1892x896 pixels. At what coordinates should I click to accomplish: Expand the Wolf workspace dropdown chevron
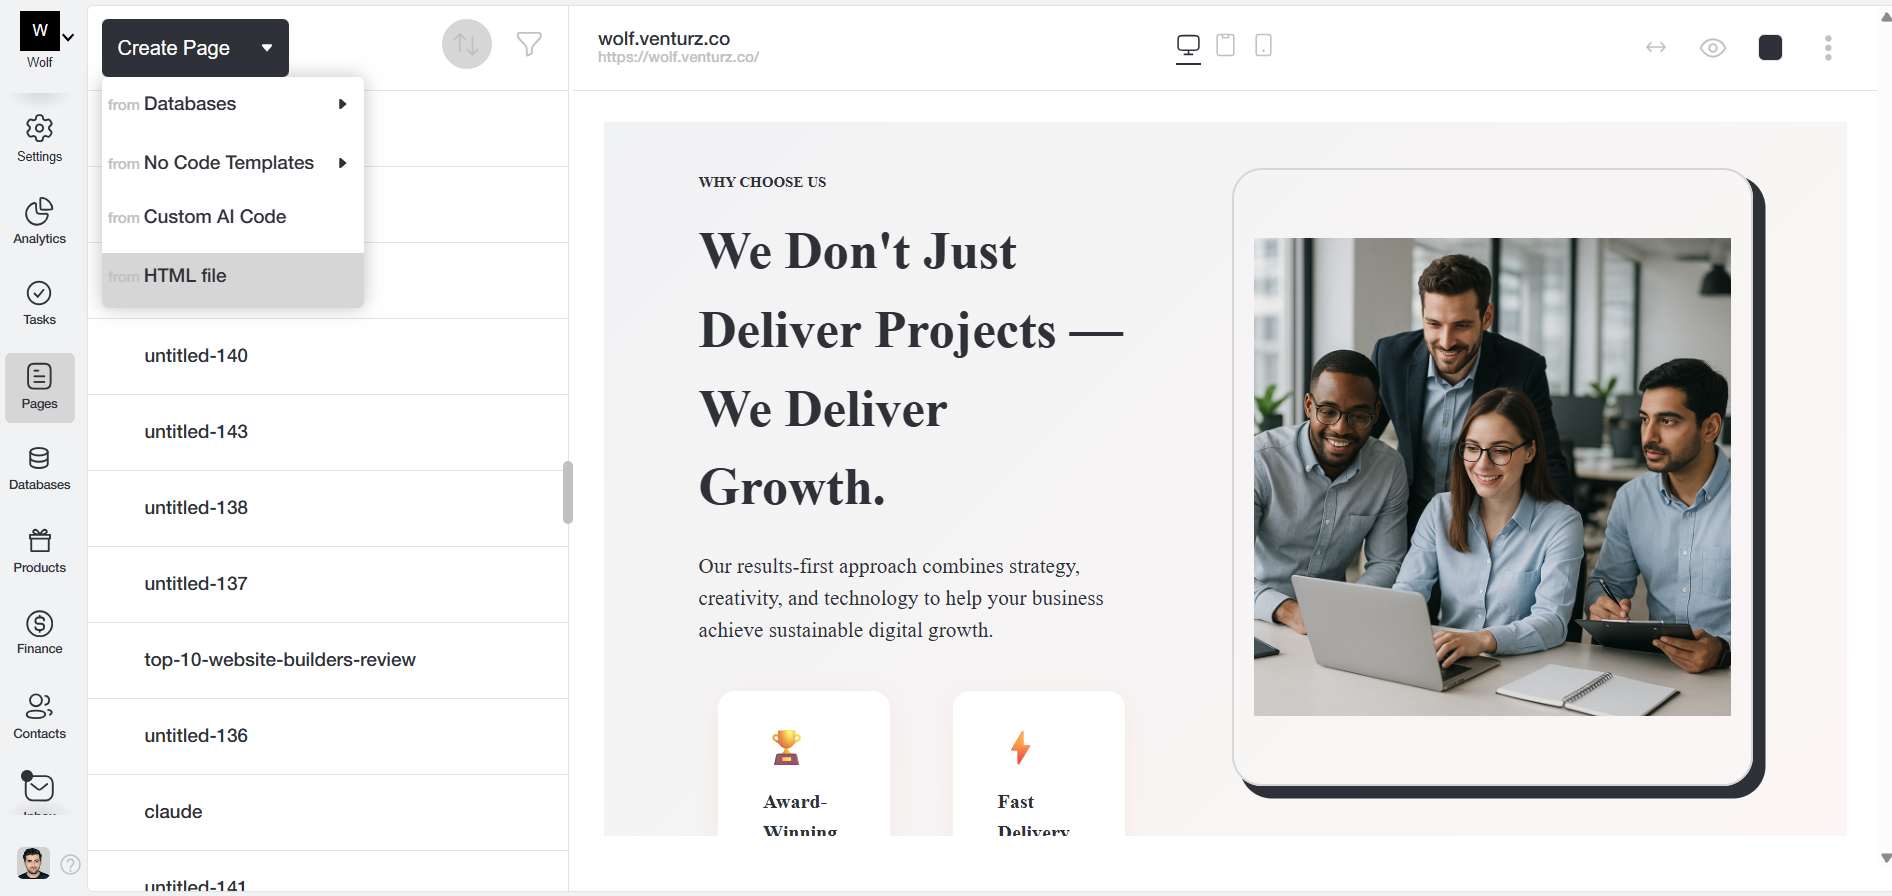[68, 37]
